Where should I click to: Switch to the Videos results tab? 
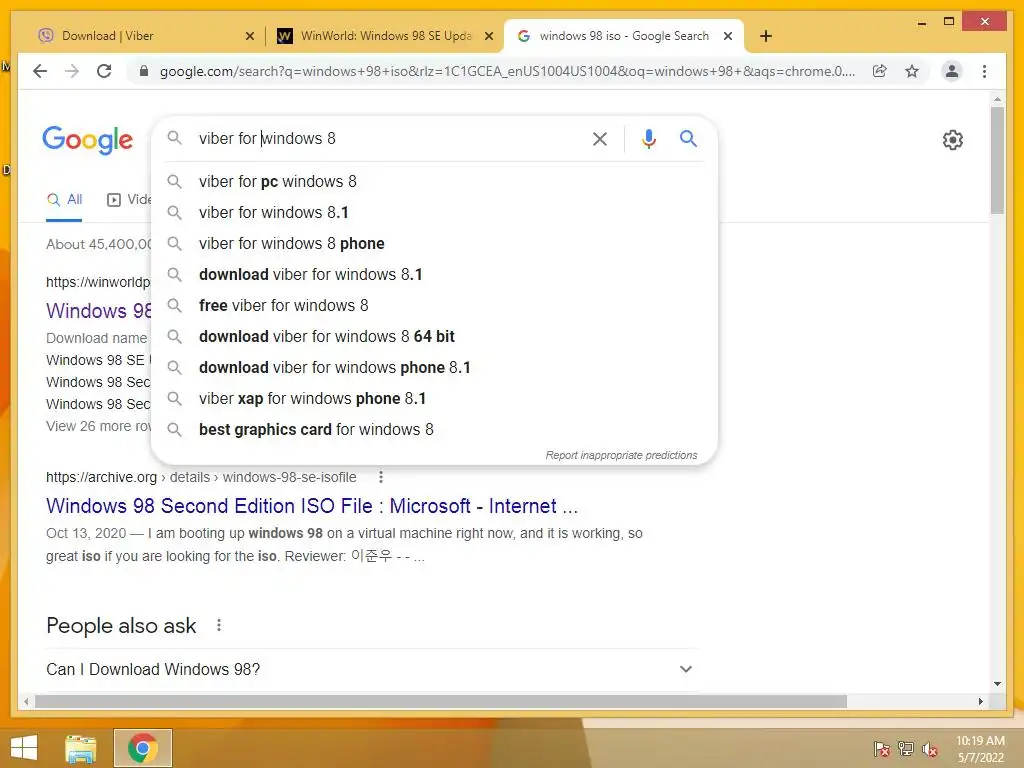click(129, 200)
